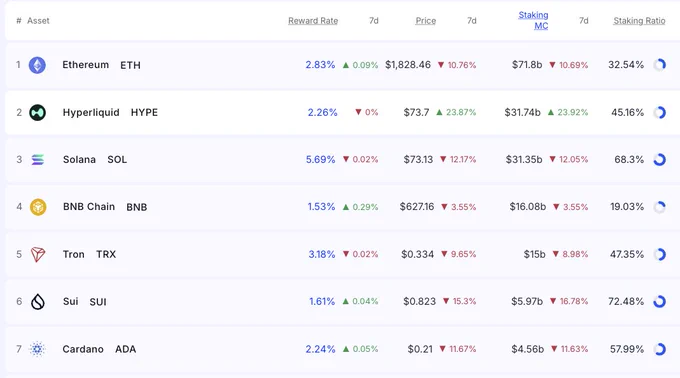Click the Ethereum logo icon
The width and height of the screenshot is (680, 378).
click(x=37, y=65)
